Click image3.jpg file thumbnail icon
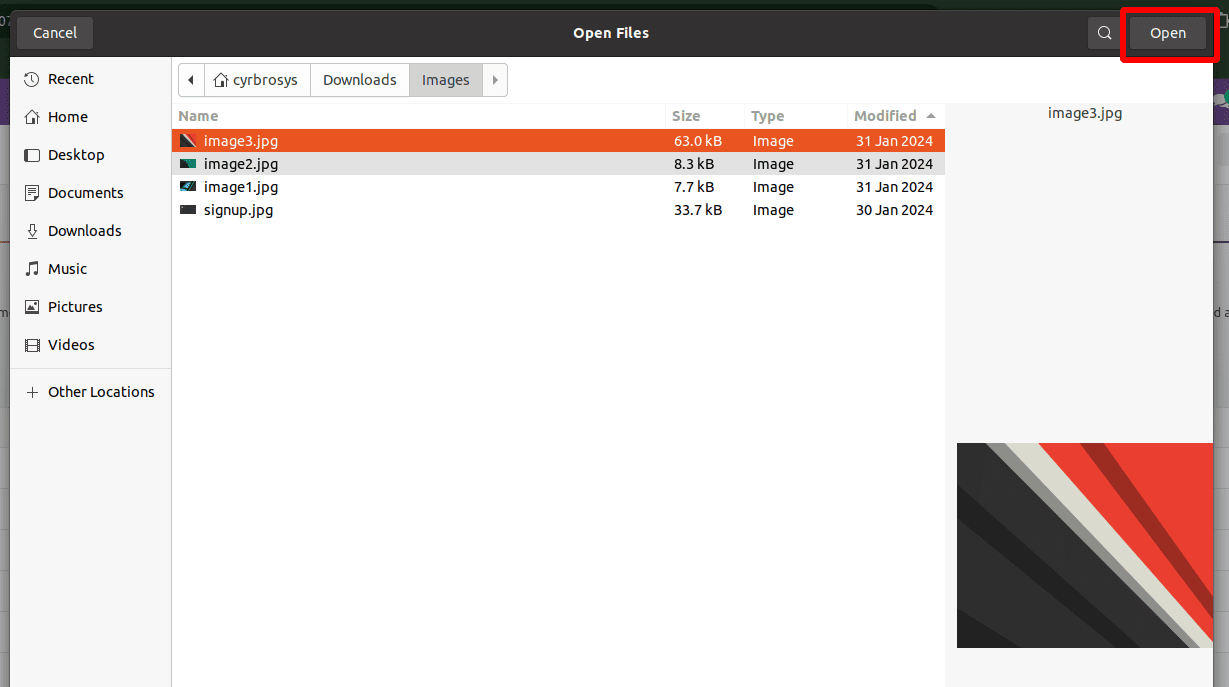The image size is (1229, 687). [188, 141]
